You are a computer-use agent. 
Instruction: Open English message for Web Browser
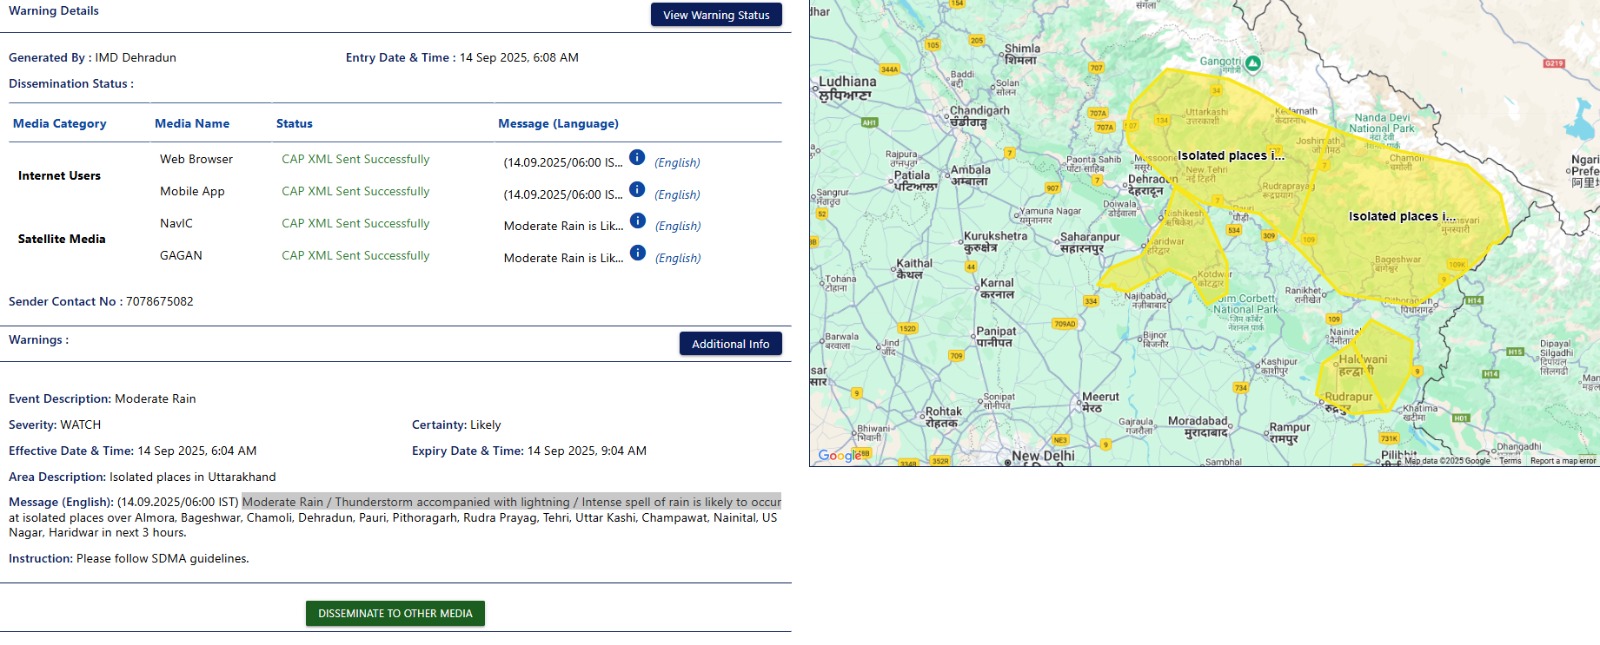pyautogui.click(x=677, y=163)
